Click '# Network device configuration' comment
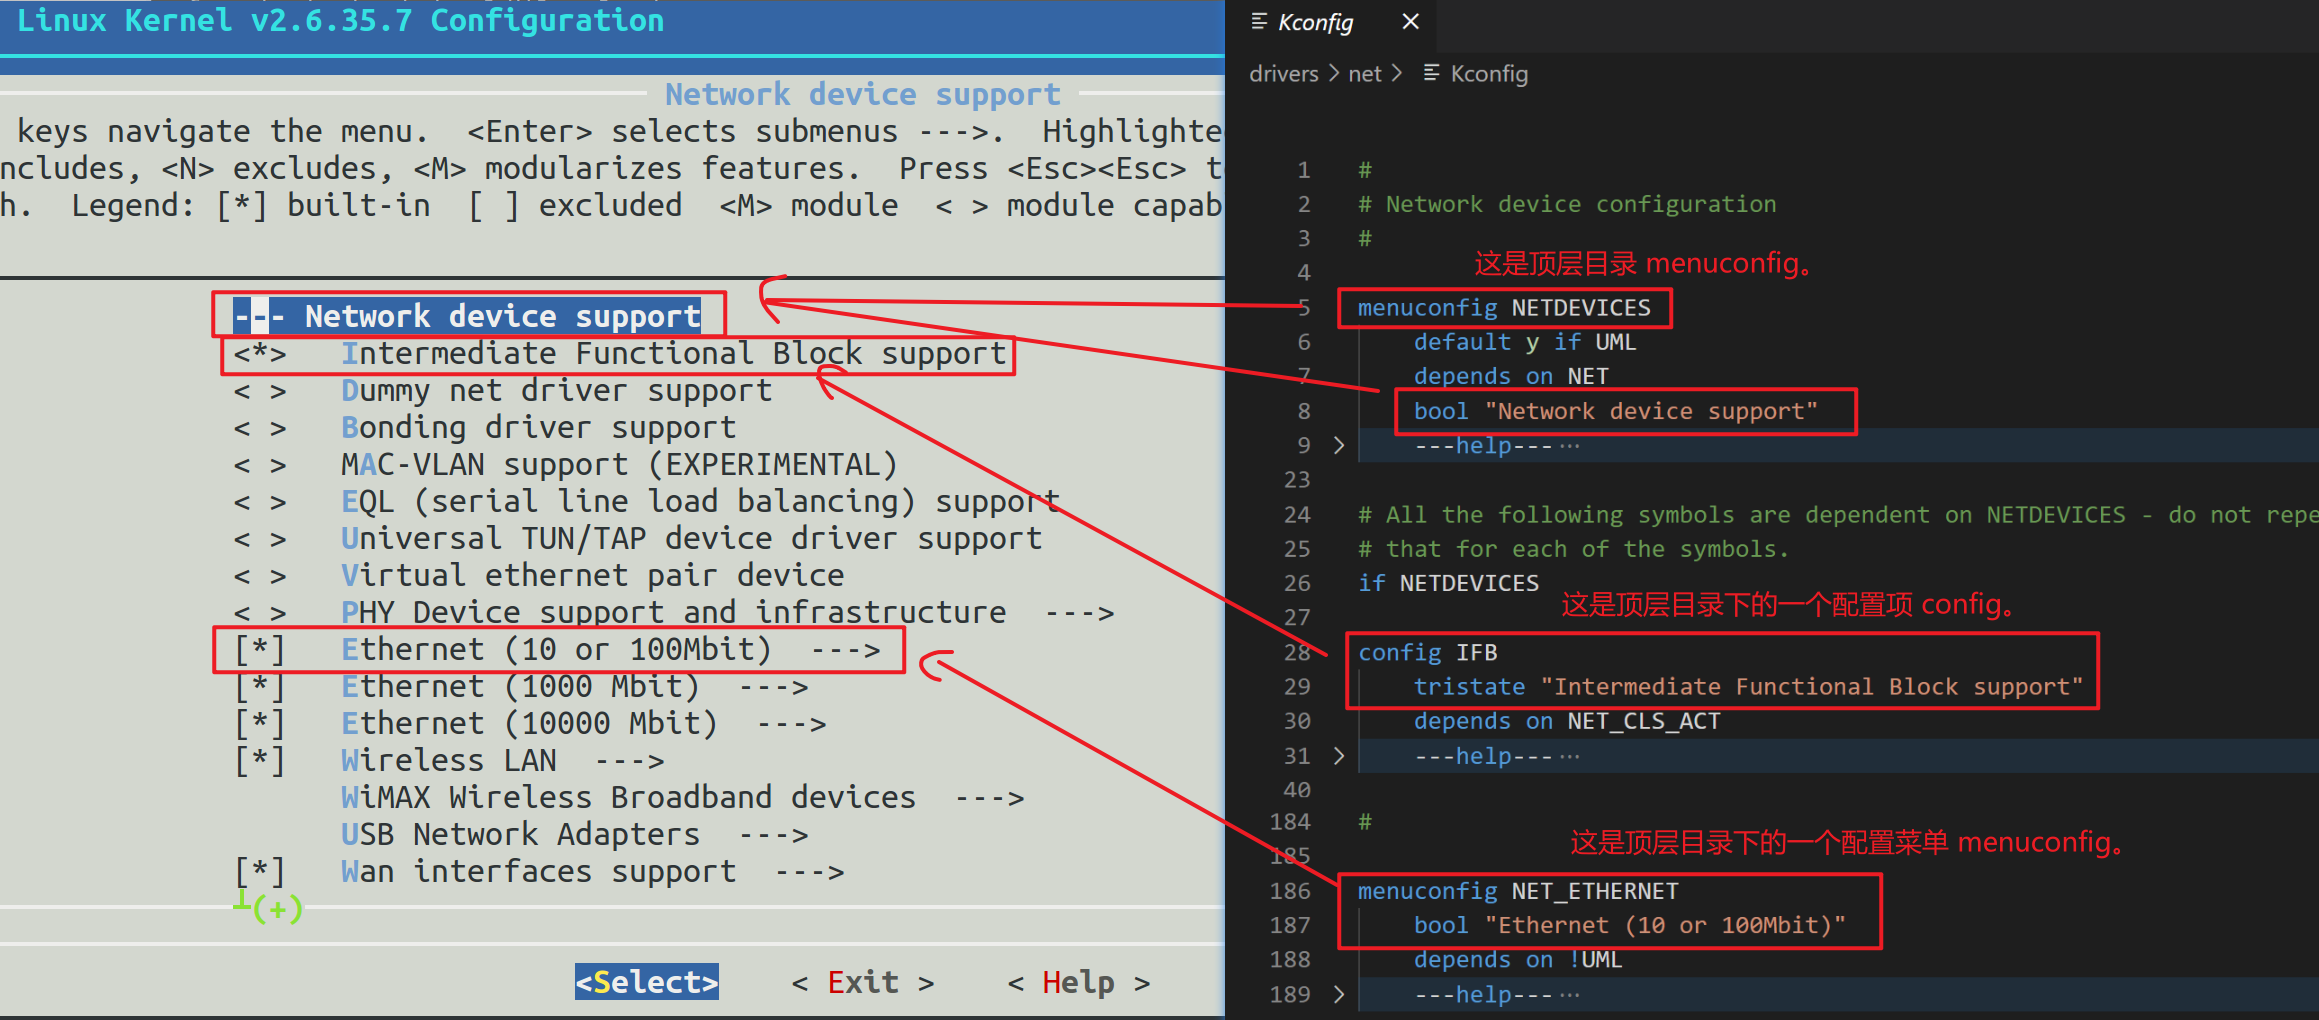The image size is (2319, 1020). (1567, 204)
